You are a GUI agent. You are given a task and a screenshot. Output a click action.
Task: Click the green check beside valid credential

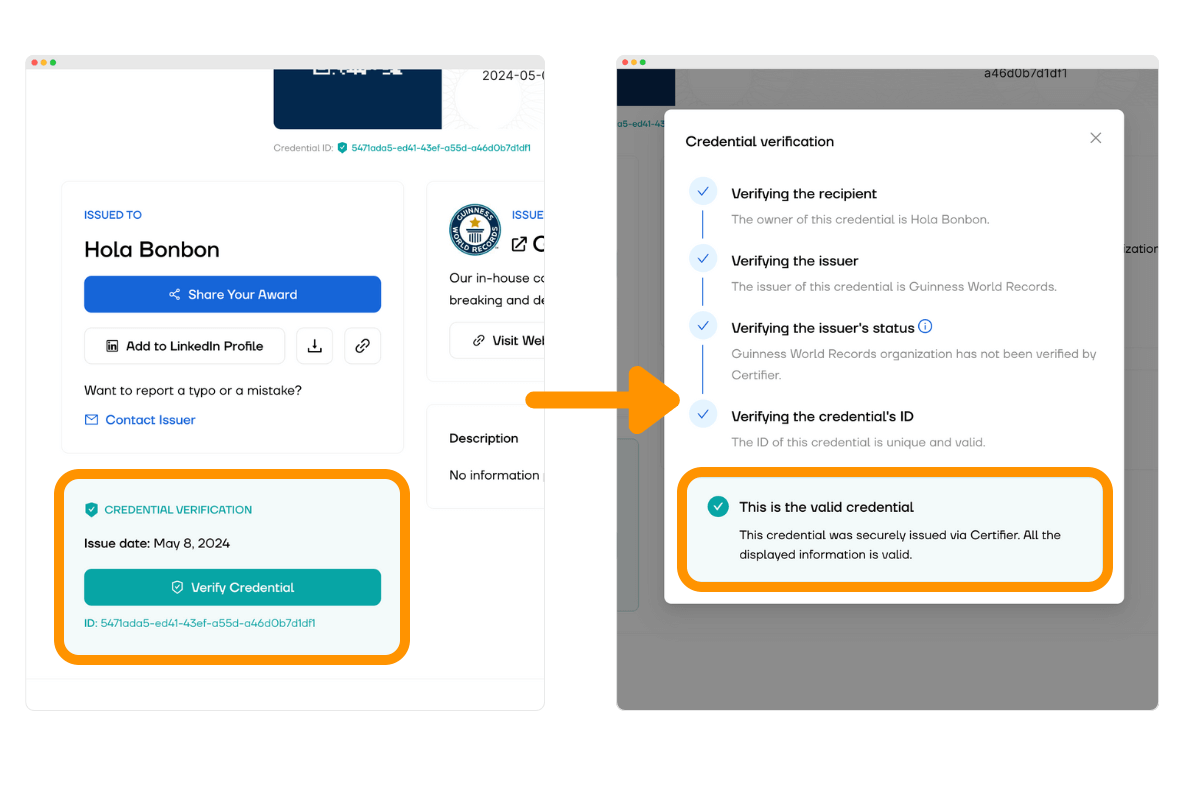coord(718,507)
